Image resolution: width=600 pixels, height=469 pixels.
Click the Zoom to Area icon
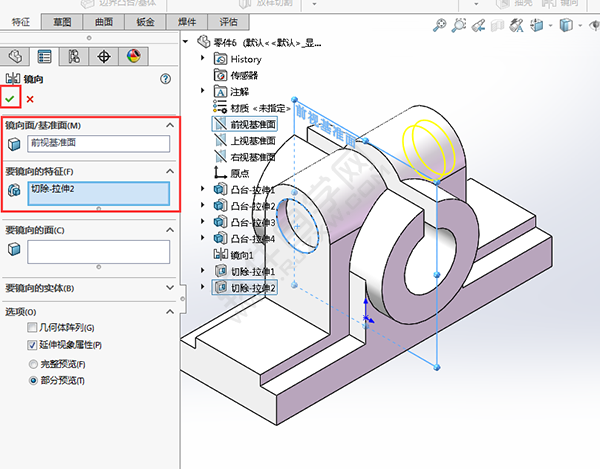coord(458,25)
